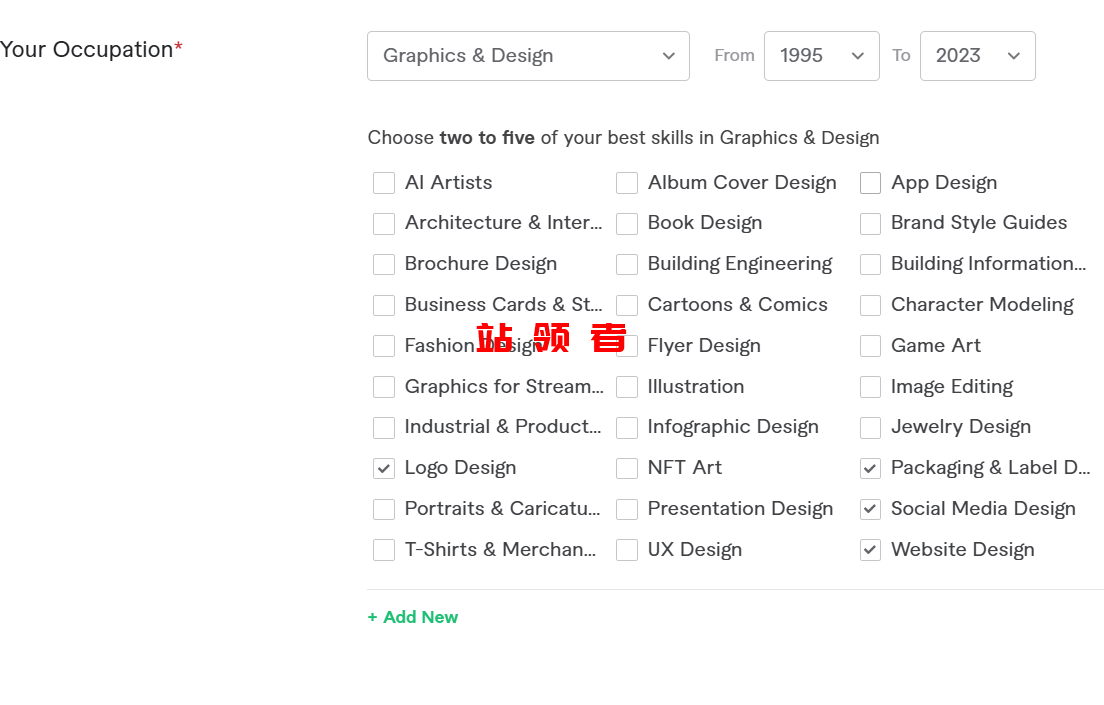Check the Brand Style Guides option
This screenshot has width=1104, height=705.
[x=871, y=224]
